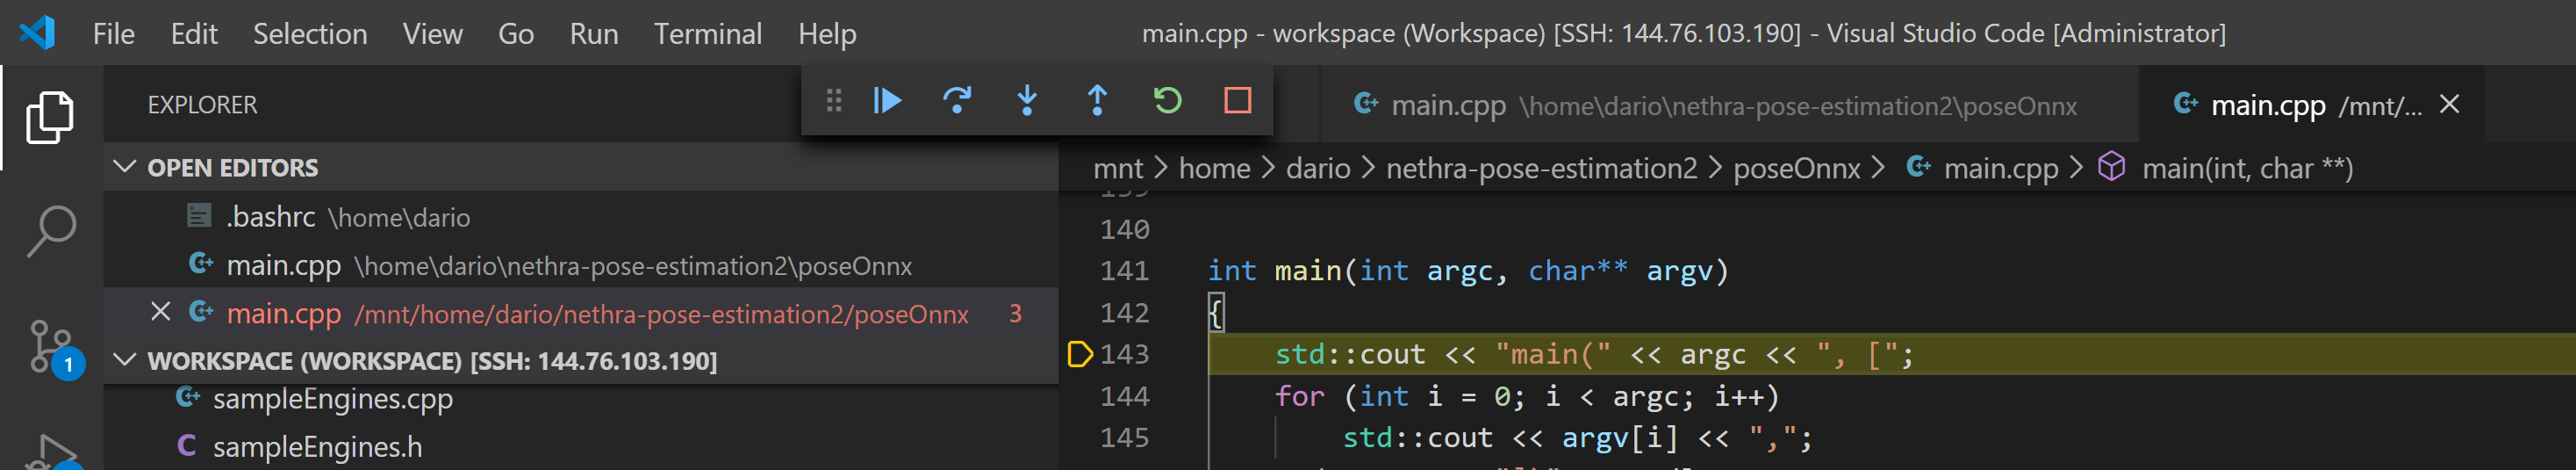
Task: Open the Edit menu
Action: [194, 34]
